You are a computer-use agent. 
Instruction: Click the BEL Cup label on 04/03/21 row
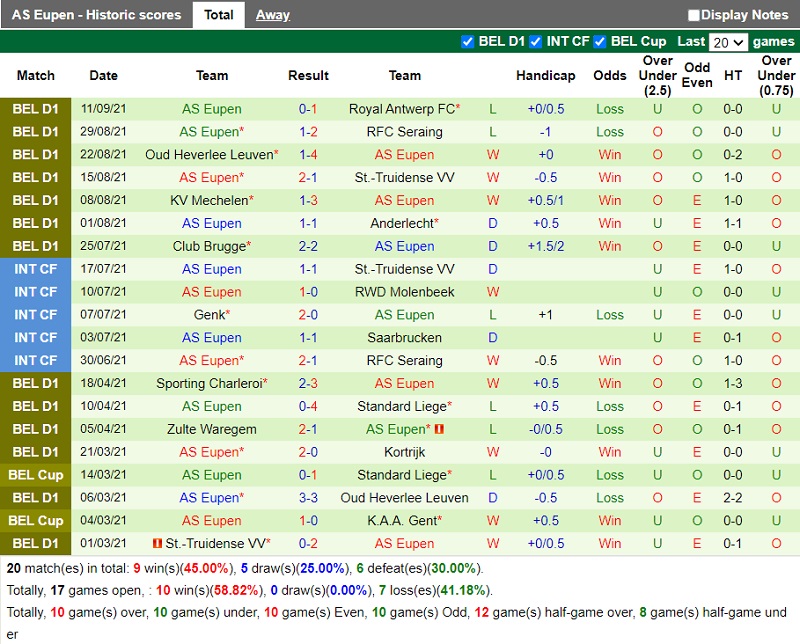(36, 521)
